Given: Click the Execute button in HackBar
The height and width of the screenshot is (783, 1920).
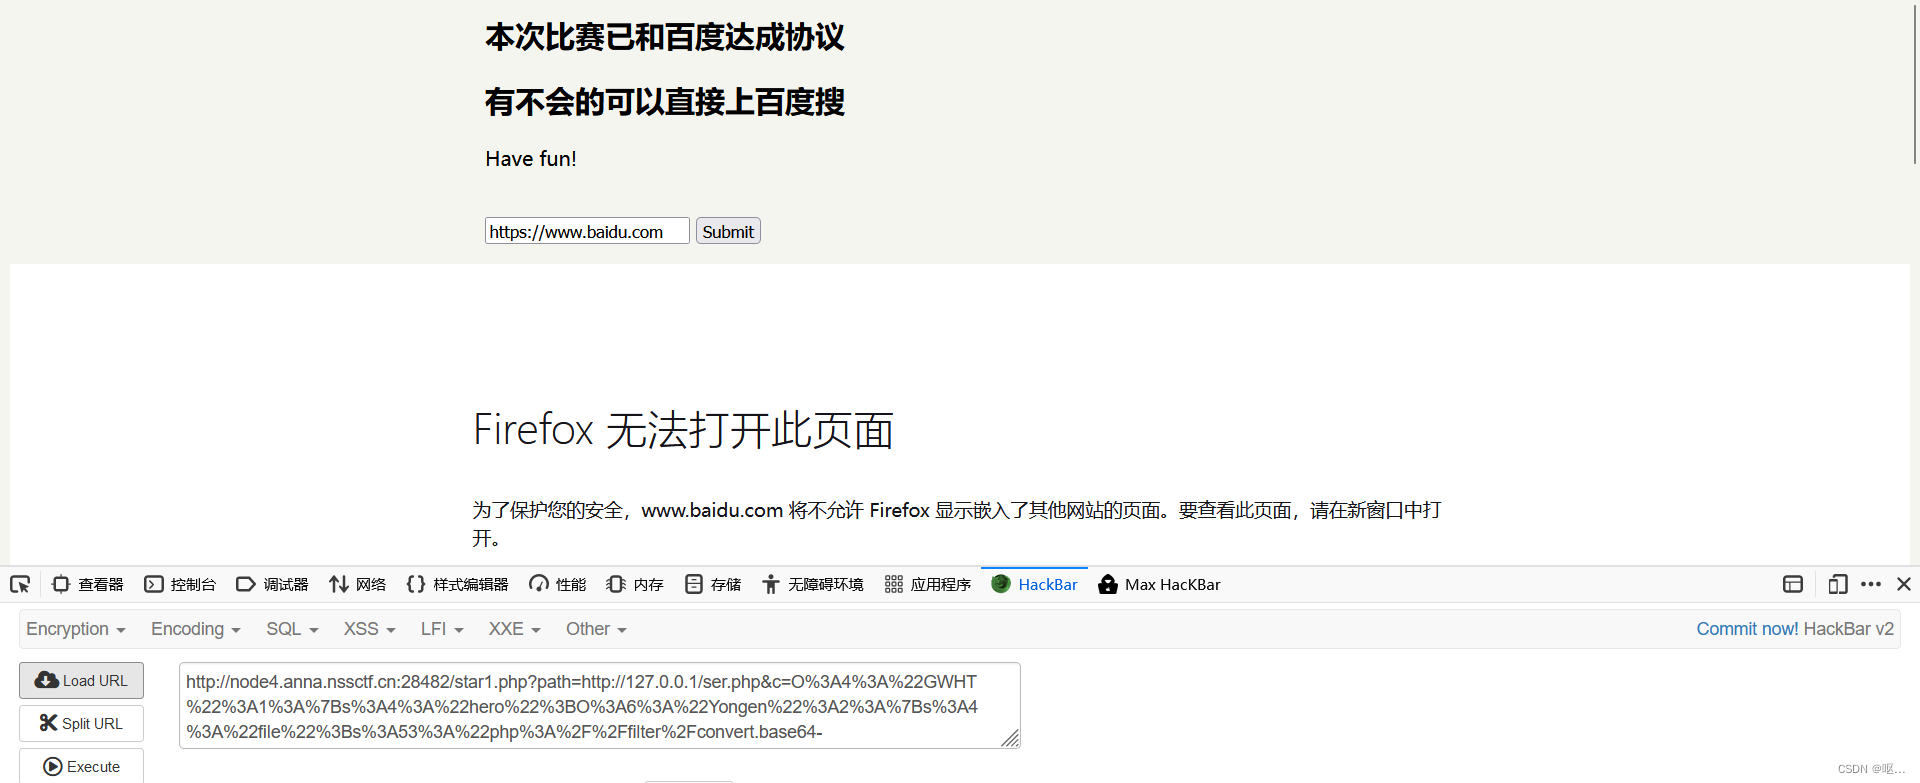Looking at the screenshot, I should (81, 766).
